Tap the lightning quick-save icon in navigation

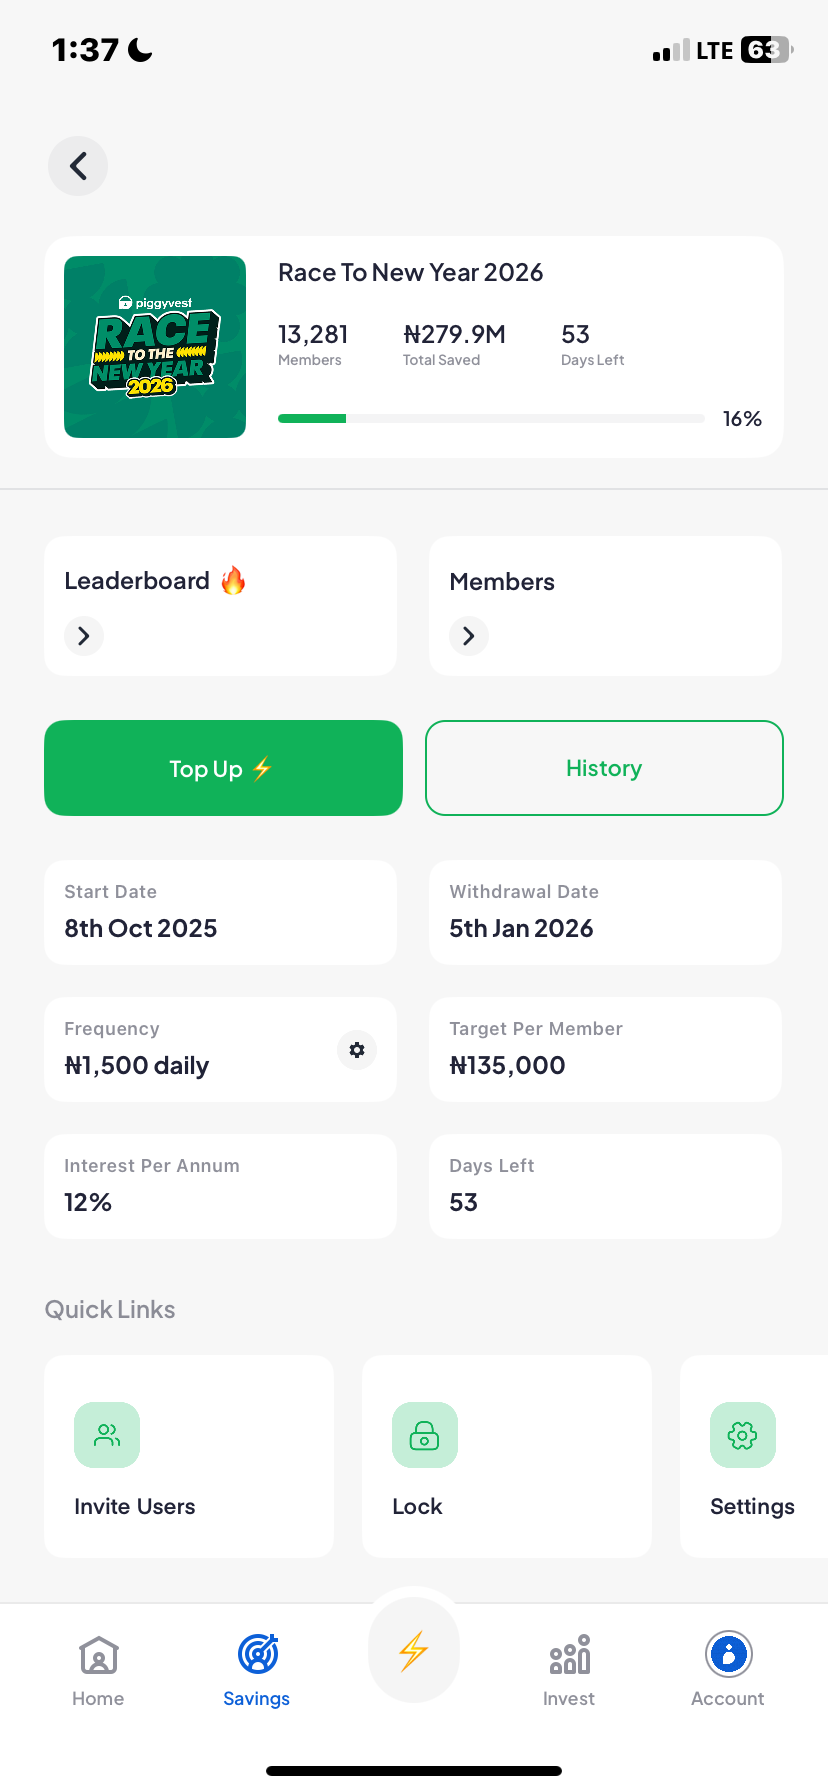(x=413, y=1650)
